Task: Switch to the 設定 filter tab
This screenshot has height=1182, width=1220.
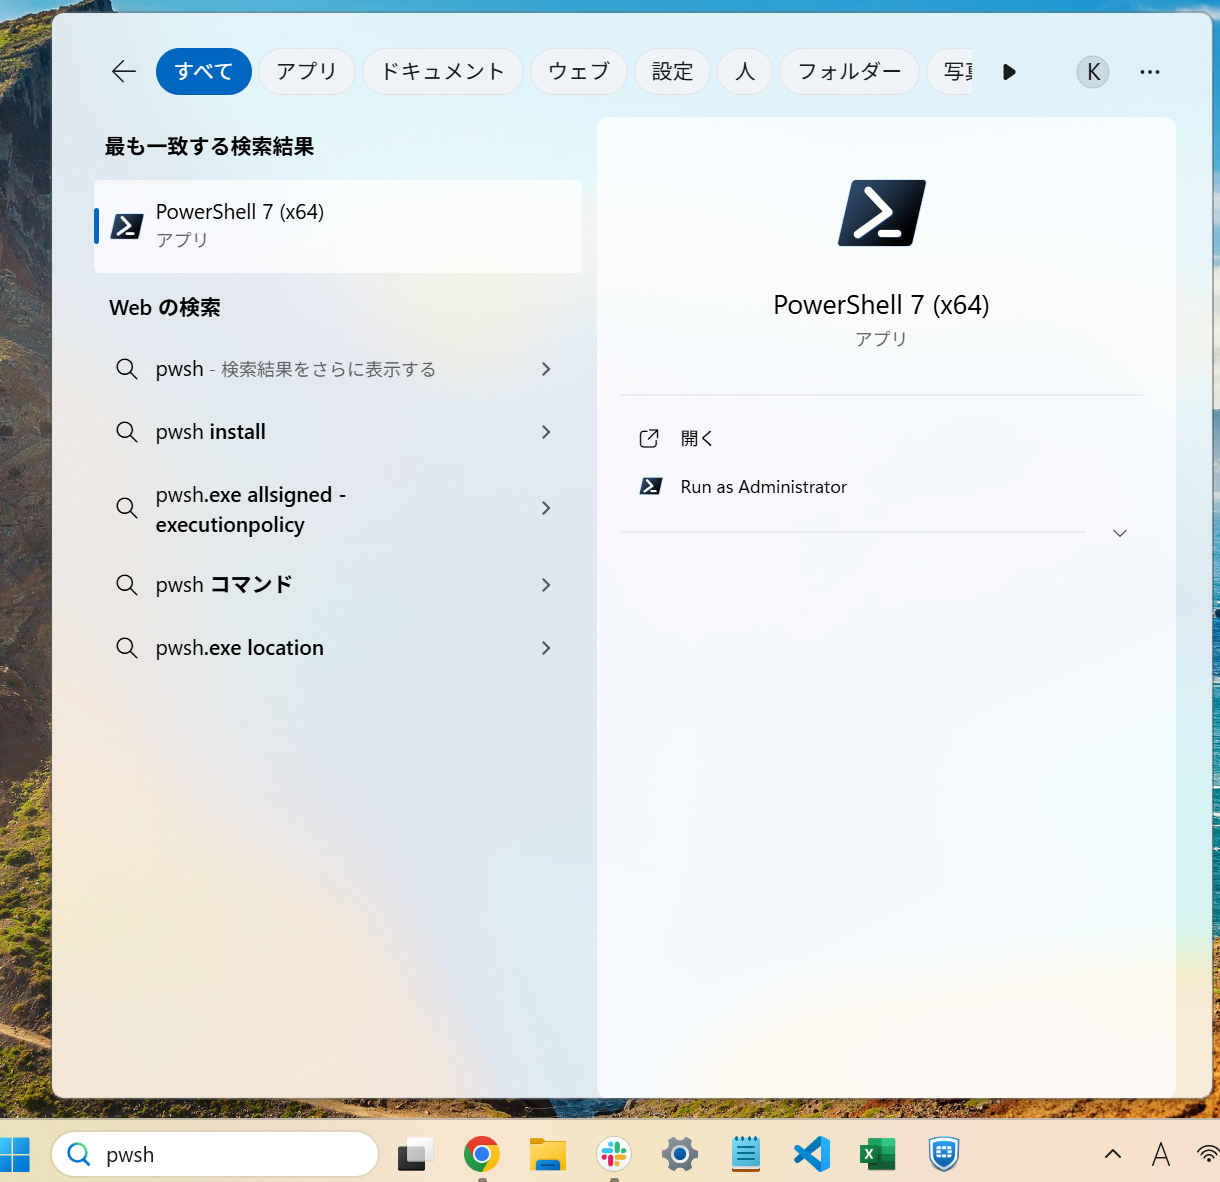Action: click(673, 71)
